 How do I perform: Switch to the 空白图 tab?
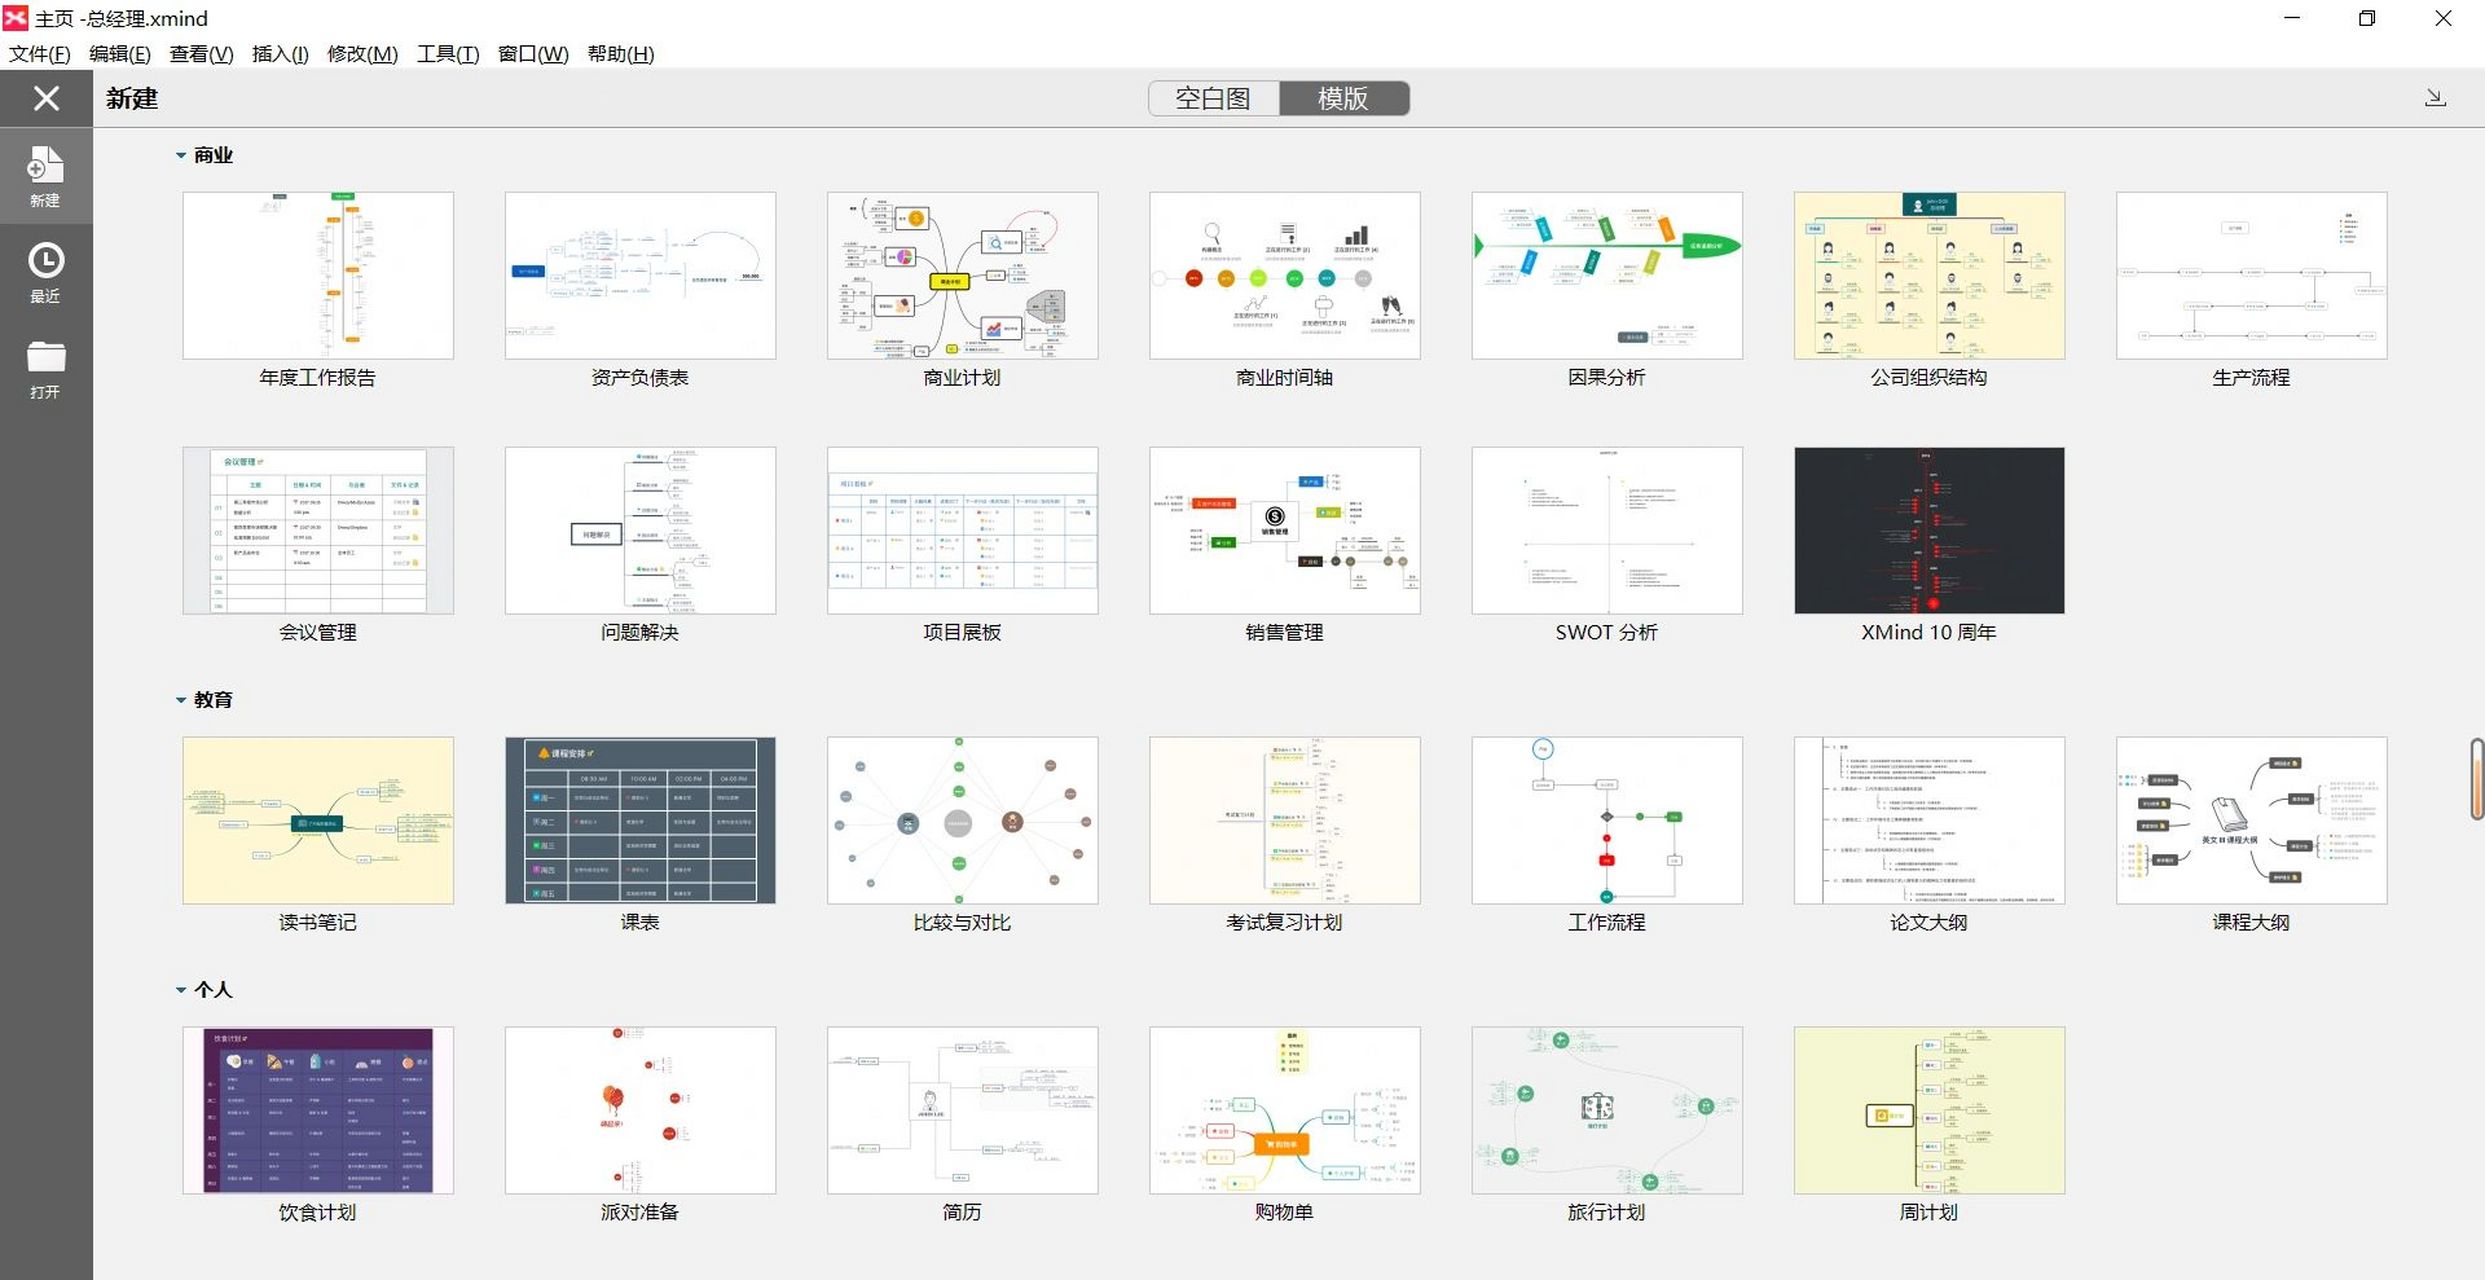click(1212, 98)
